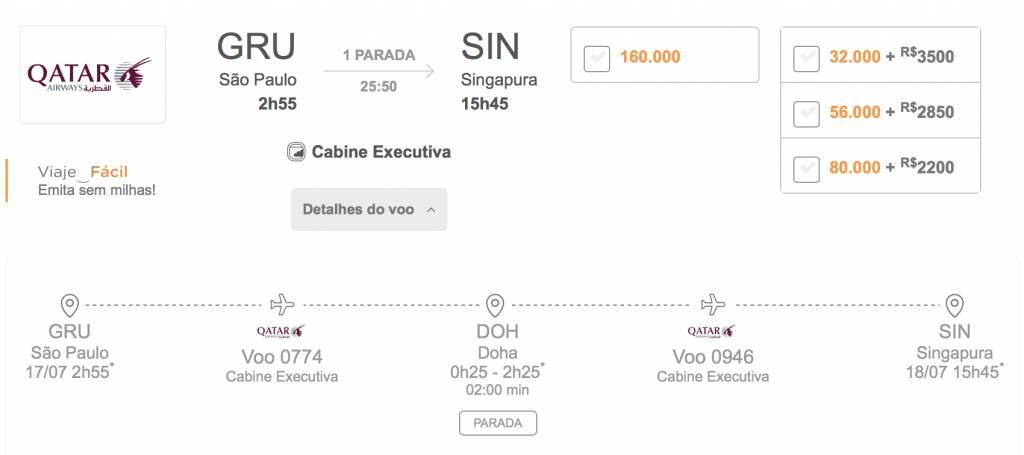Viewport: 1024px width, 455px height.
Task: Click the Qatar Airways logo card
Action: pyautogui.click(x=93, y=74)
